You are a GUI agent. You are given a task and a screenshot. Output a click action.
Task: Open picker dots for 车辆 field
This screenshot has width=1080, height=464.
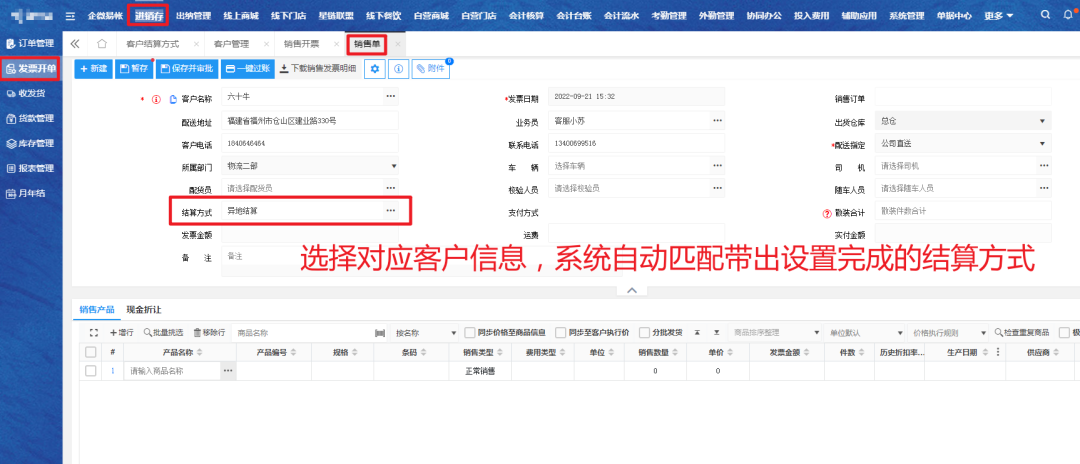point(718,165)
